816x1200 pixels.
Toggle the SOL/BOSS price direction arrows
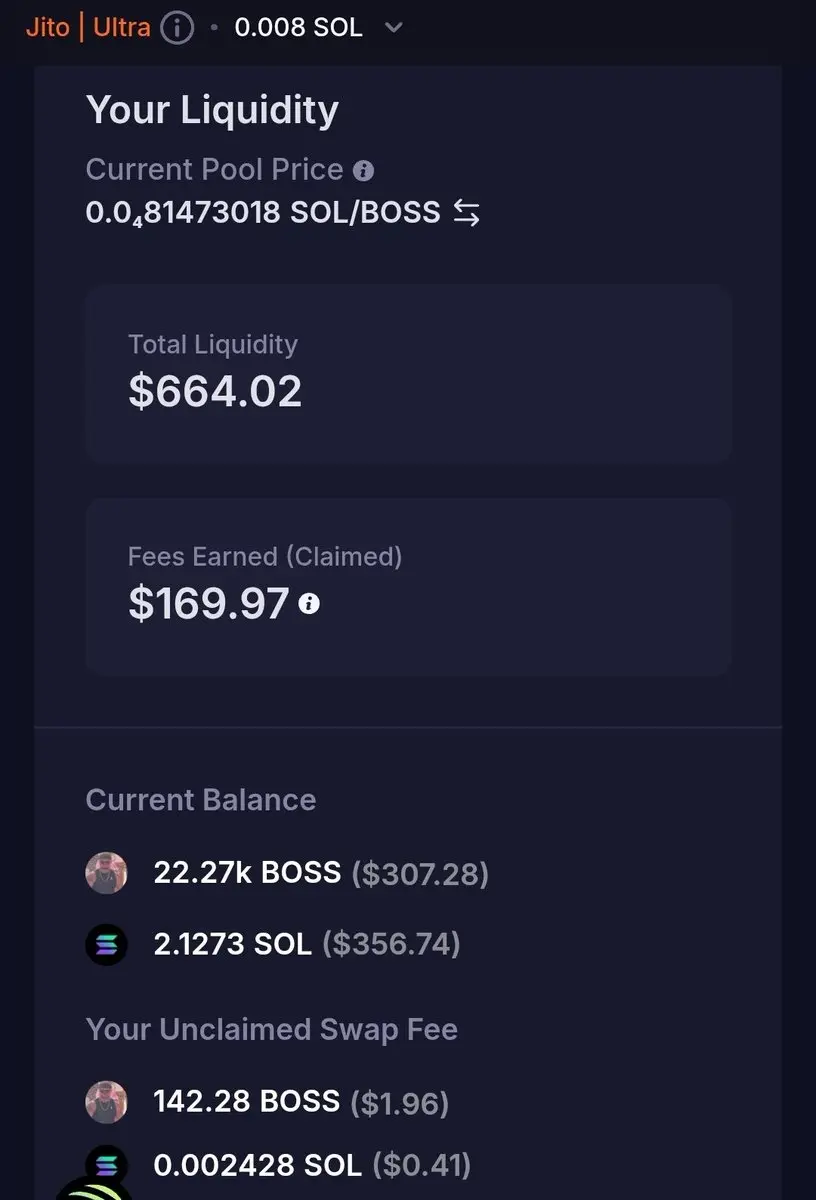coord(466,212)
